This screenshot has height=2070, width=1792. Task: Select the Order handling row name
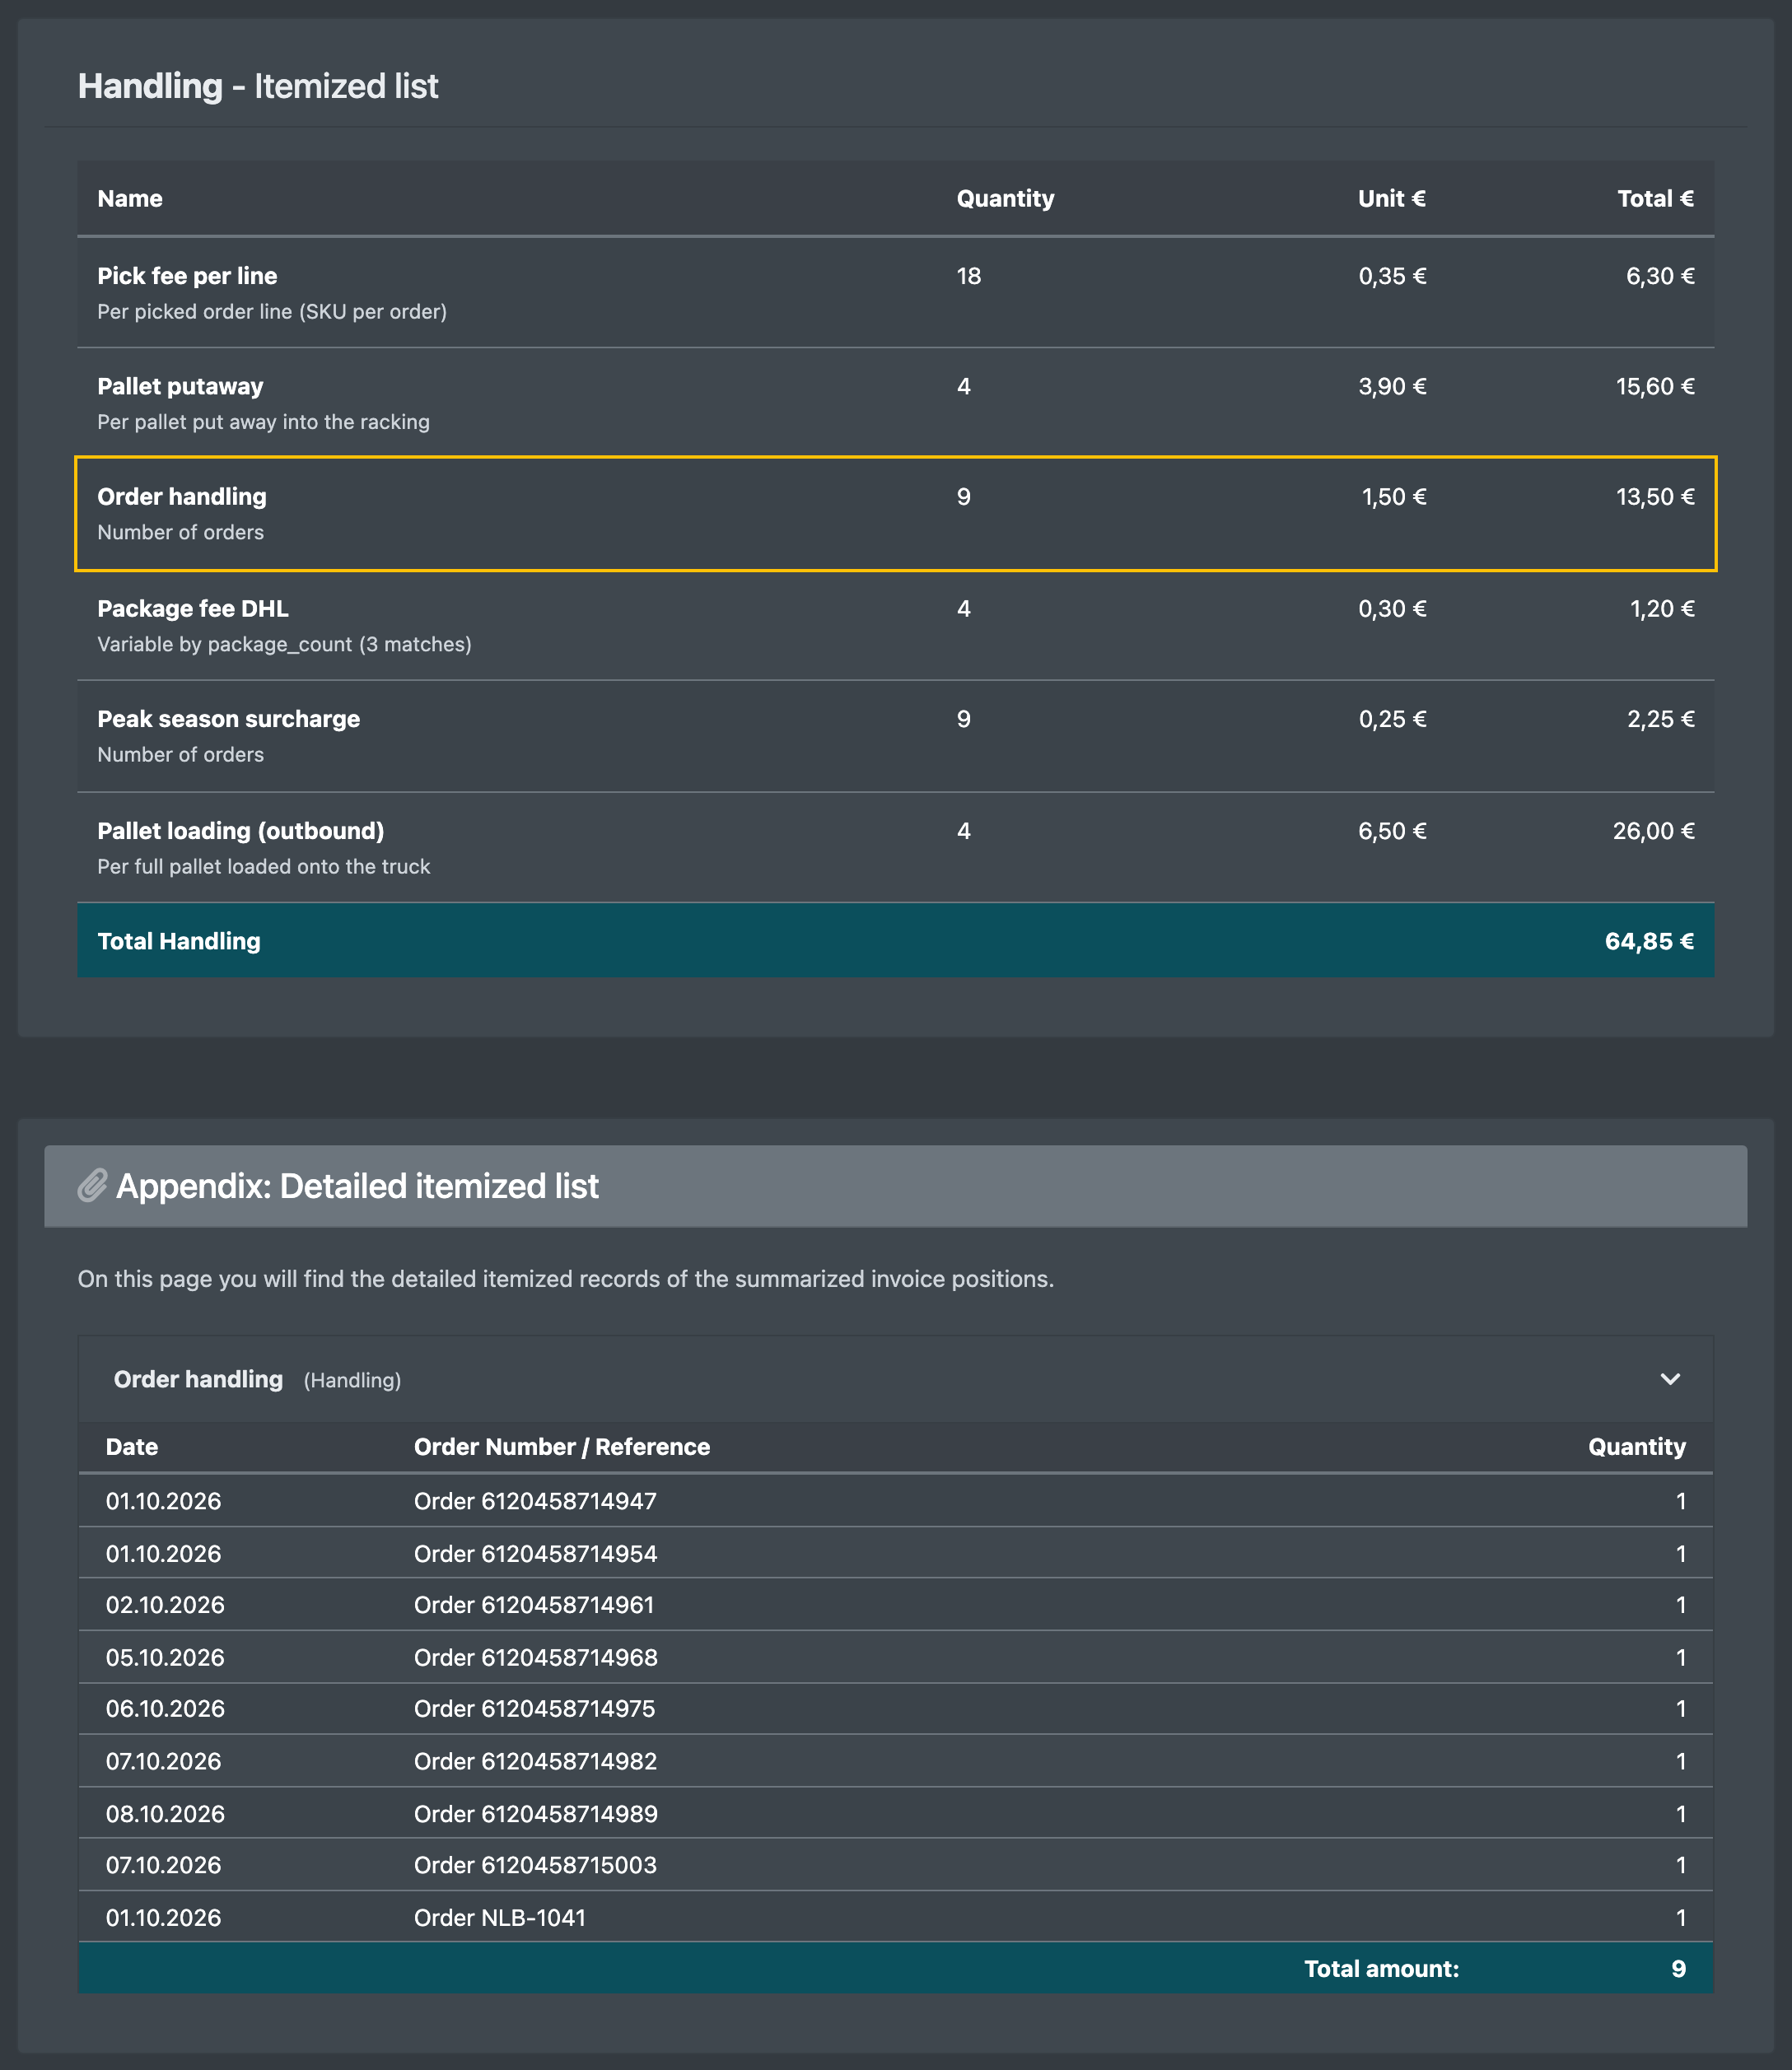[182, 497]
